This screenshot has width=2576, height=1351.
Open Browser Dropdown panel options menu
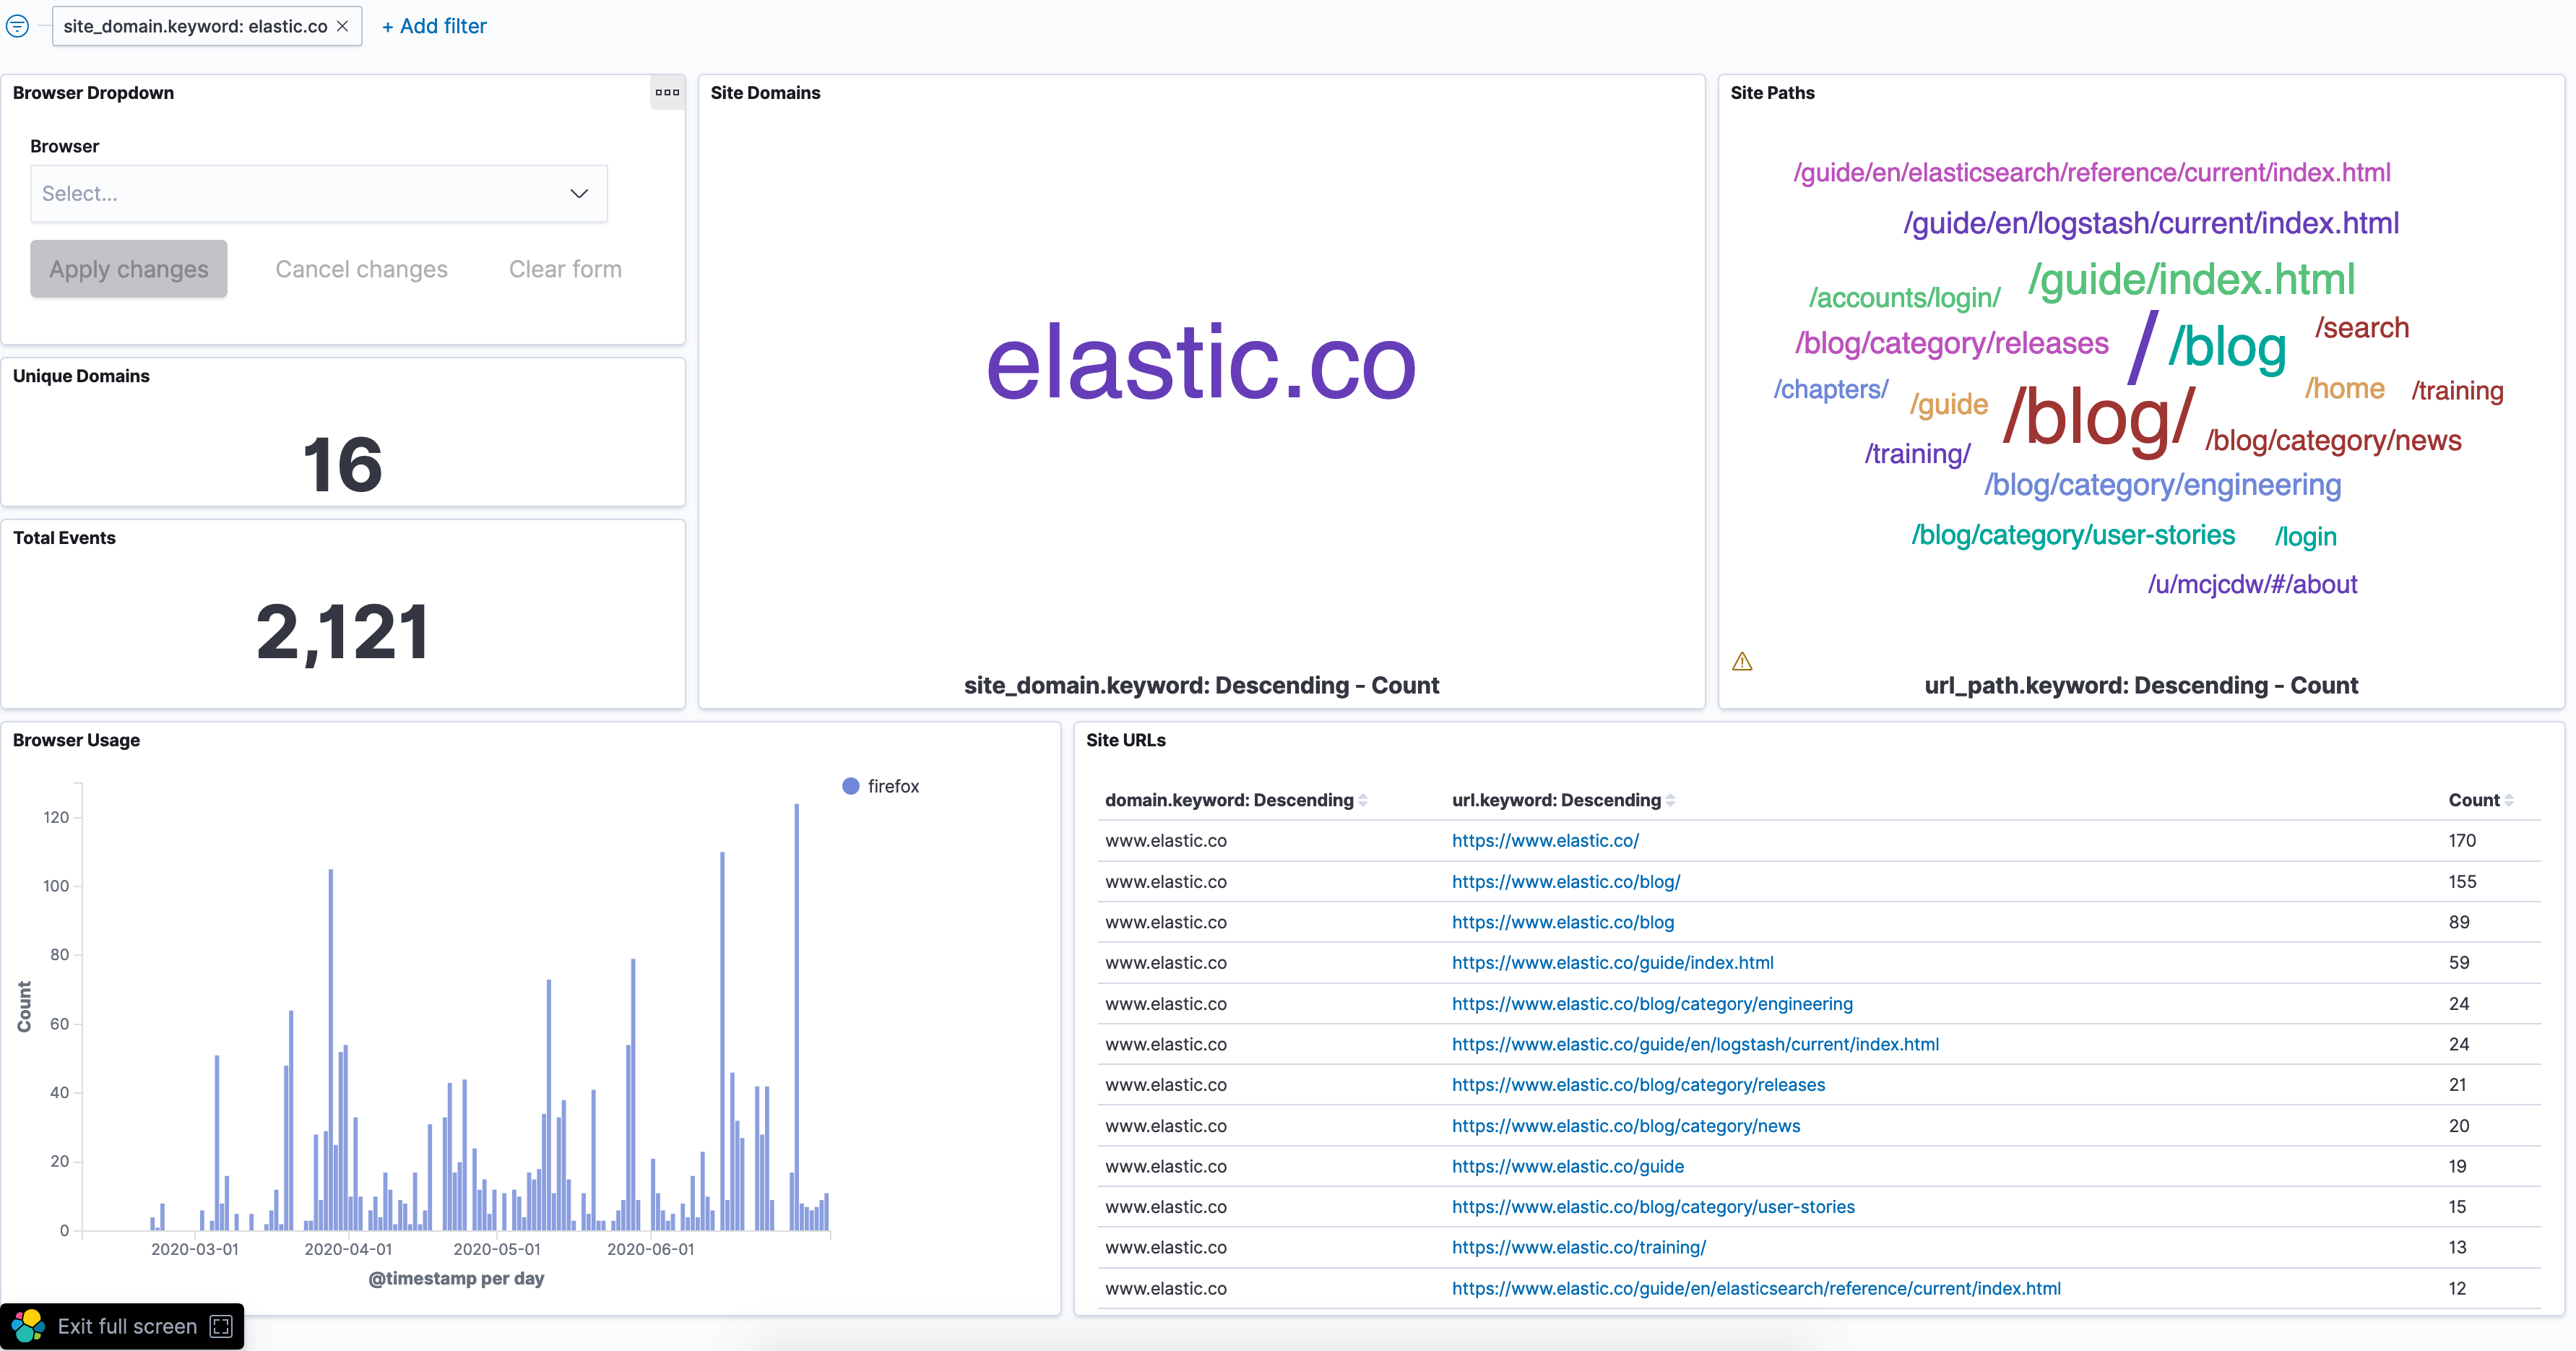tap(667, 93)
